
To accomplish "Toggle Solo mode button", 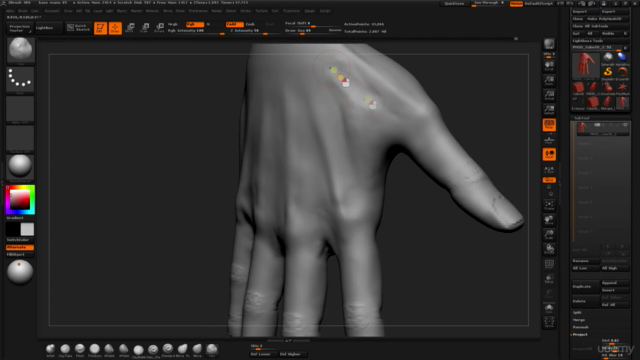I will click(x=549, y=308).
